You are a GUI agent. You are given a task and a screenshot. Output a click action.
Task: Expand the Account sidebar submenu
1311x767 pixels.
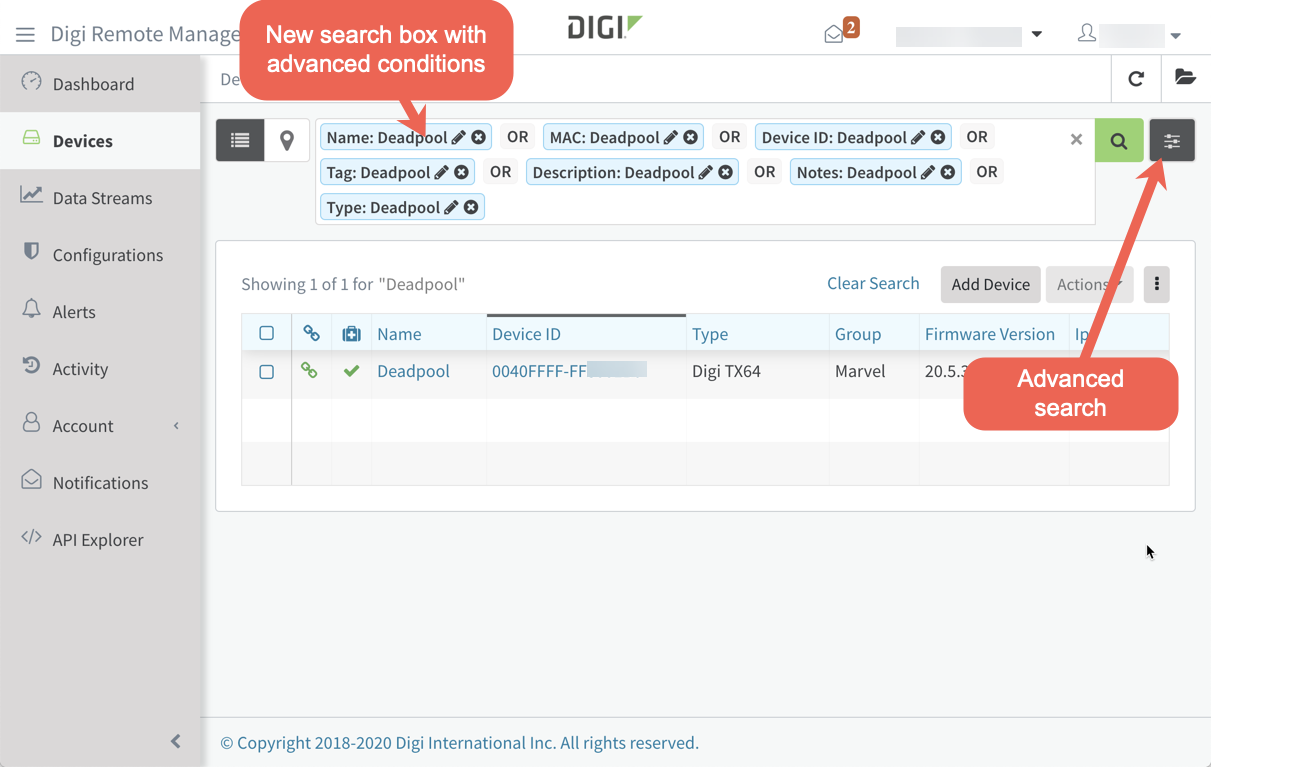100,425
